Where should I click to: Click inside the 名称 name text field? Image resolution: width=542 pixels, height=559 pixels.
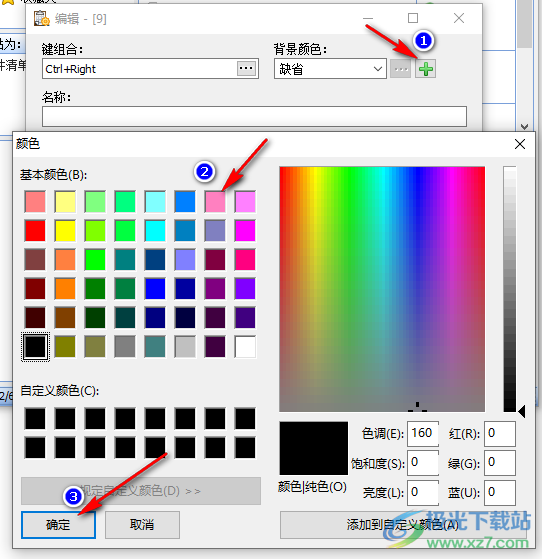[254, 116]
